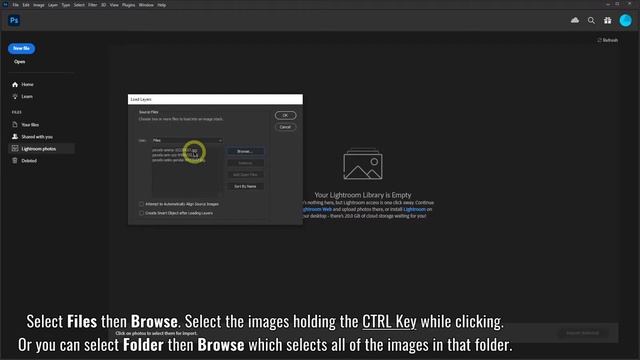Follow the Lightroom Web link
The image size is (640, 360).
tap(317, 209)
